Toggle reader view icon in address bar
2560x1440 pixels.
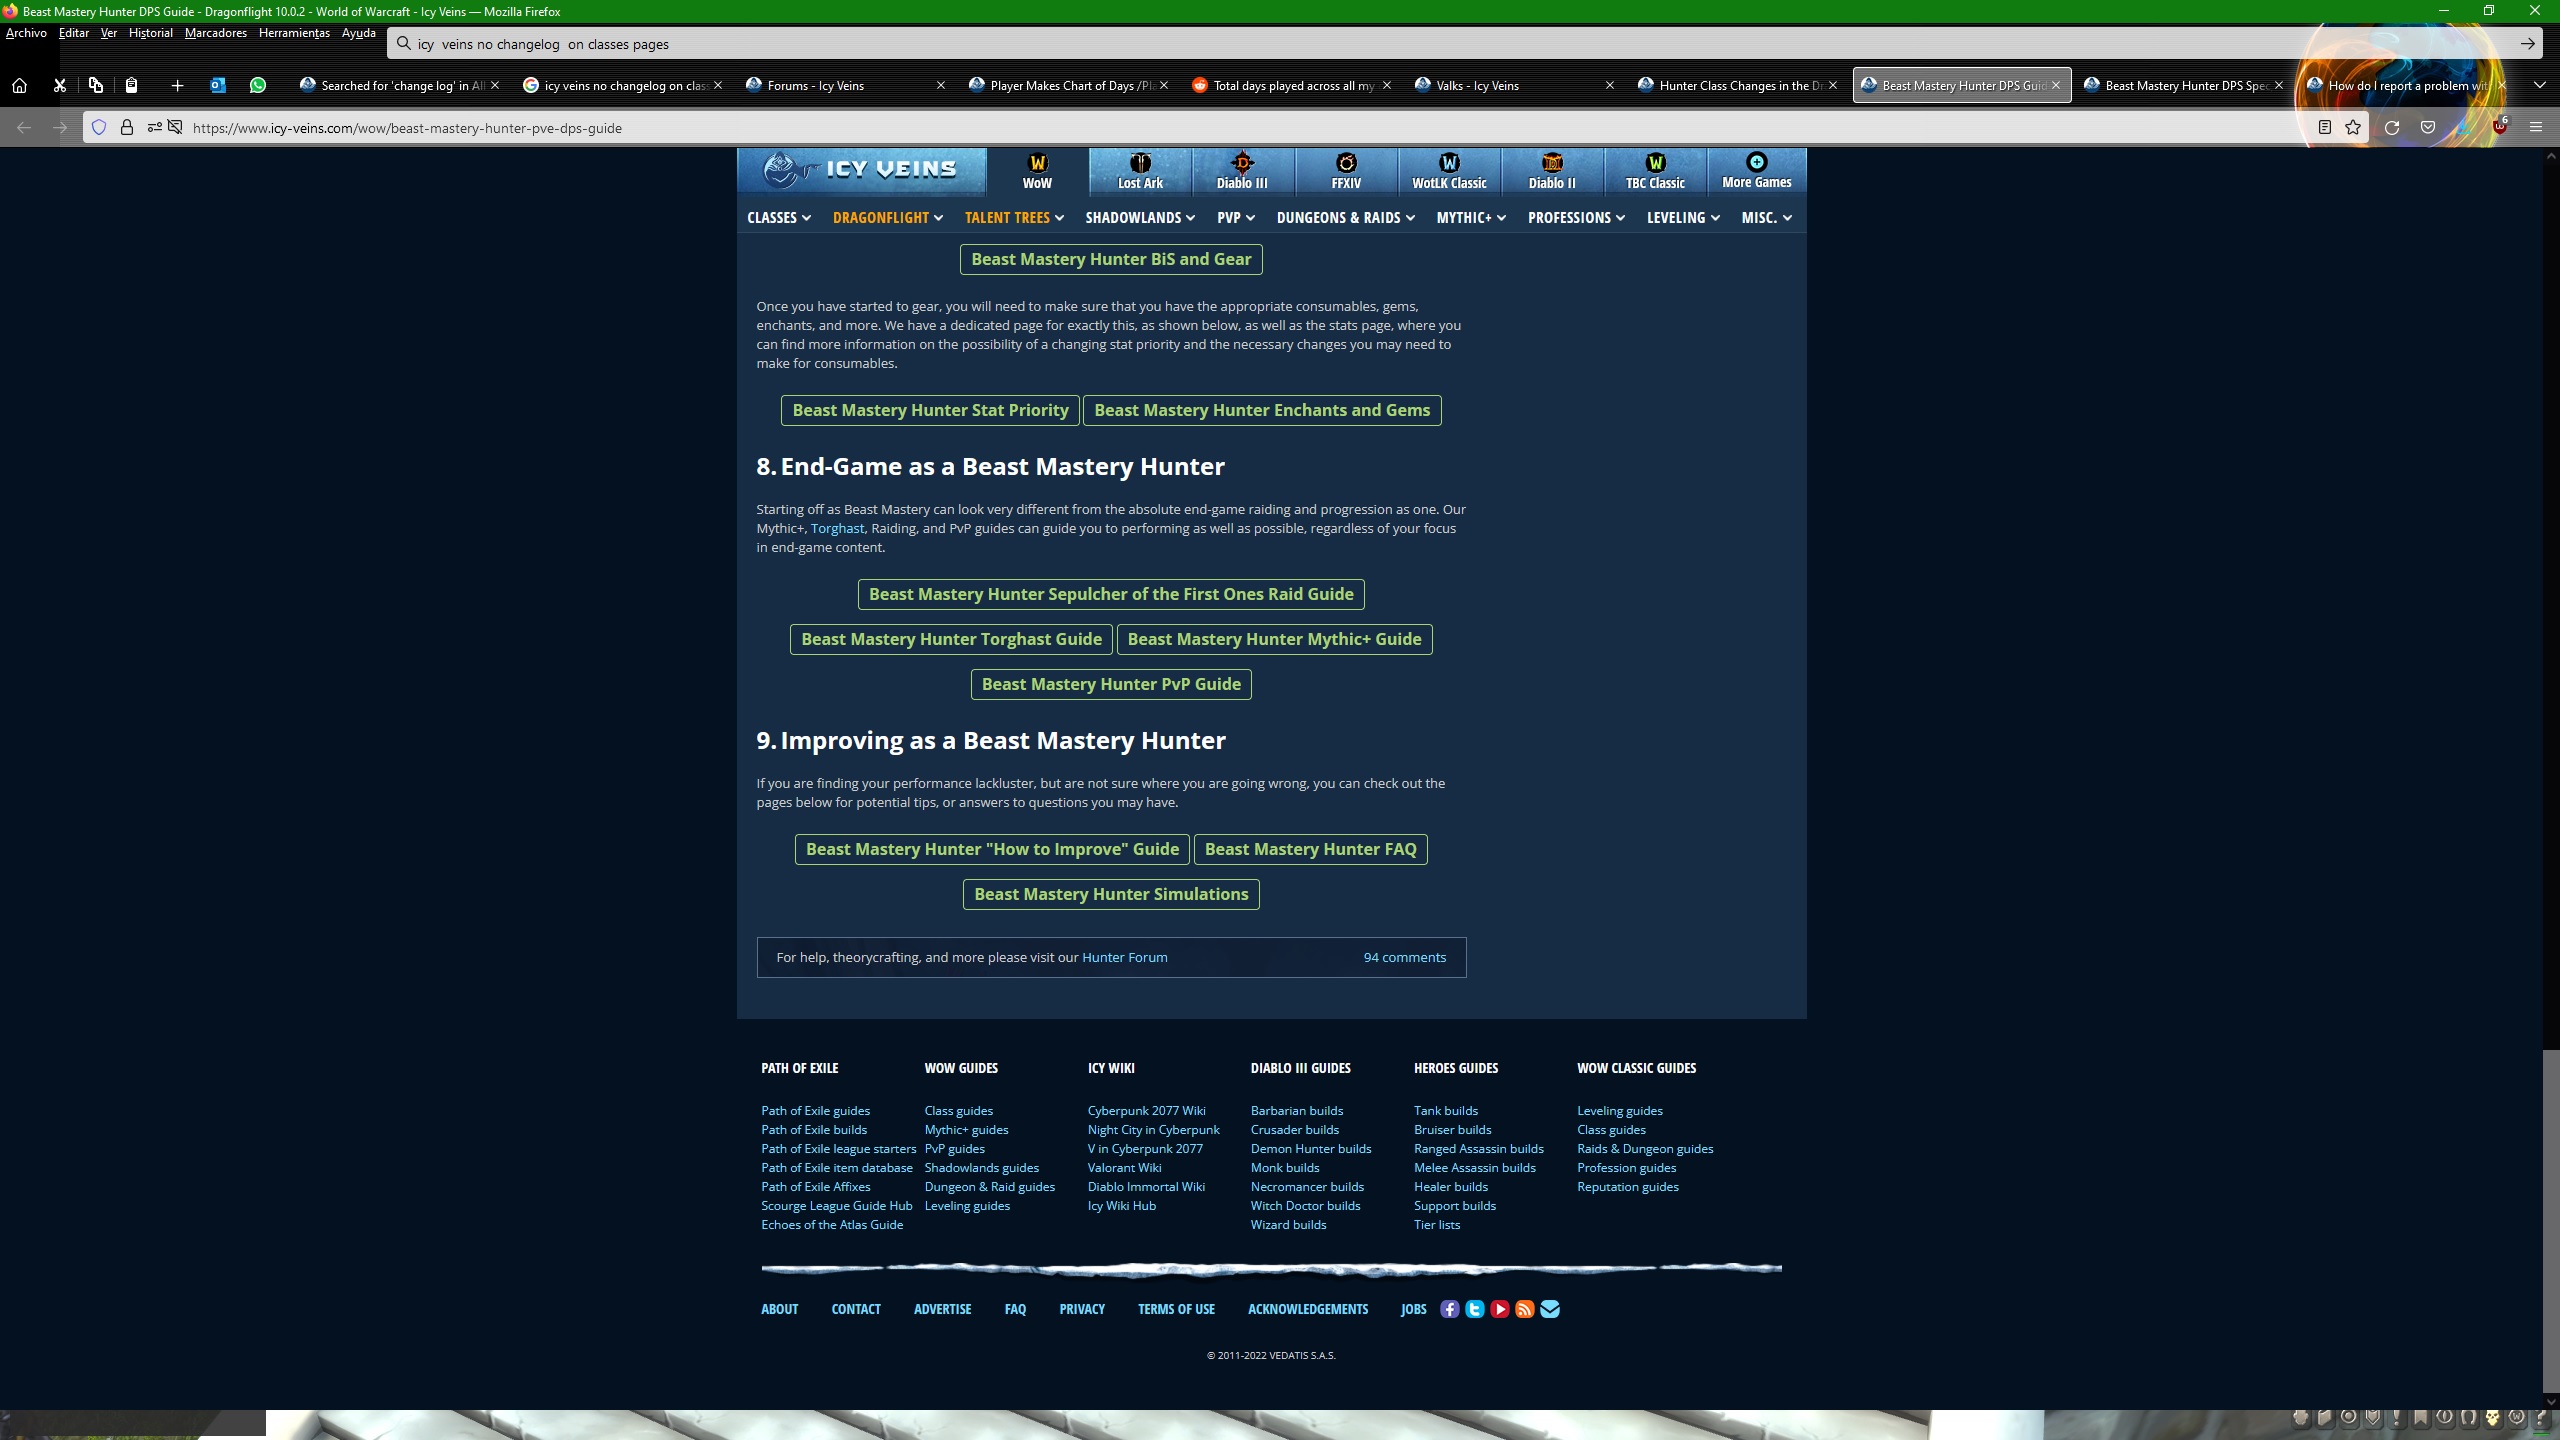click(x=2325, y=127)
